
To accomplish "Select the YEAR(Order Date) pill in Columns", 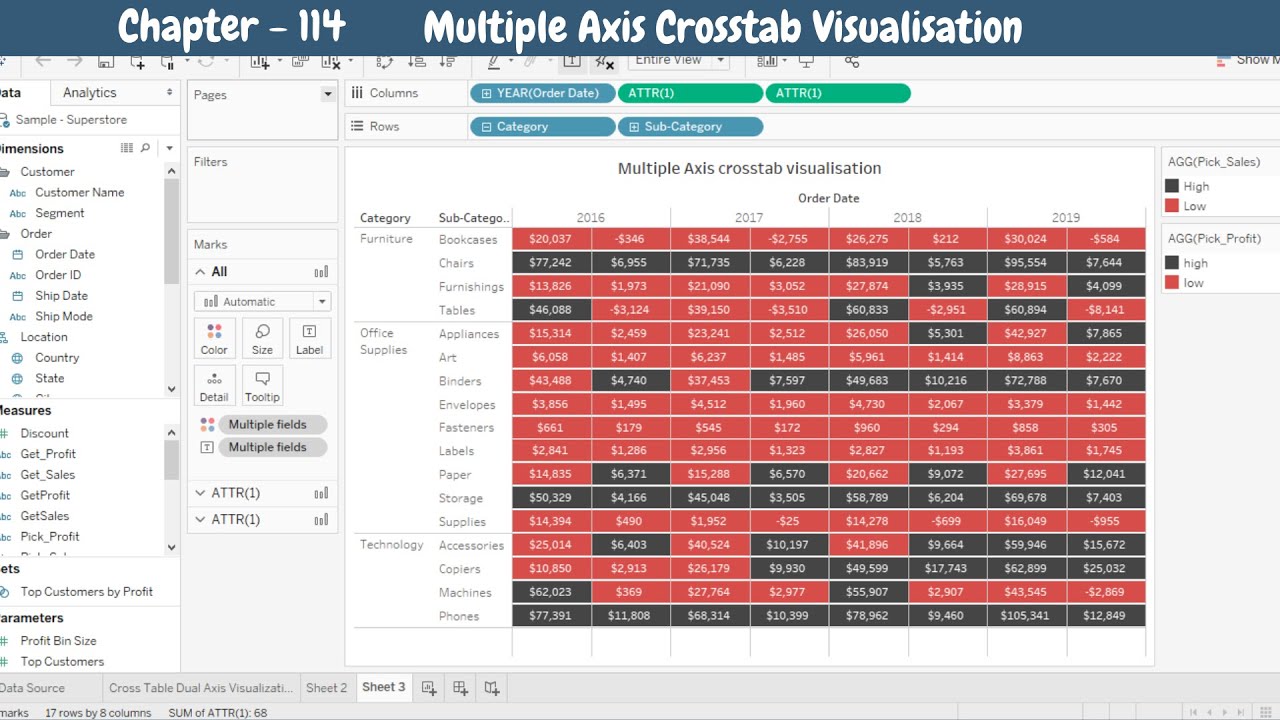I will pos(545,92).
